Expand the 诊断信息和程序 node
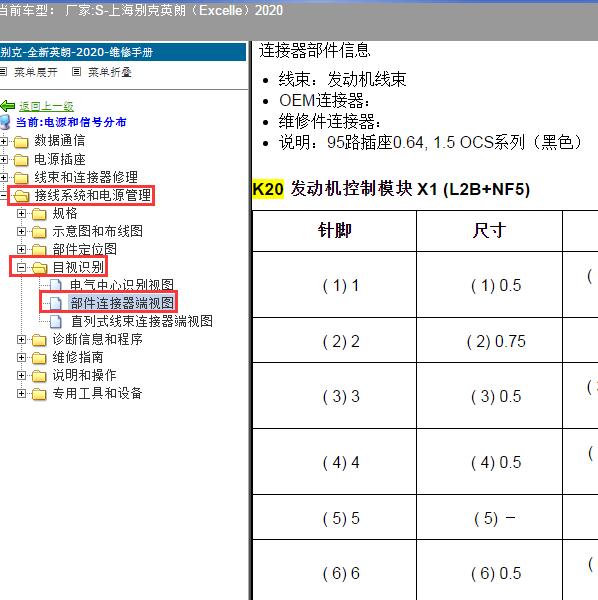This screenshot has width=598, height=600. 21,339
